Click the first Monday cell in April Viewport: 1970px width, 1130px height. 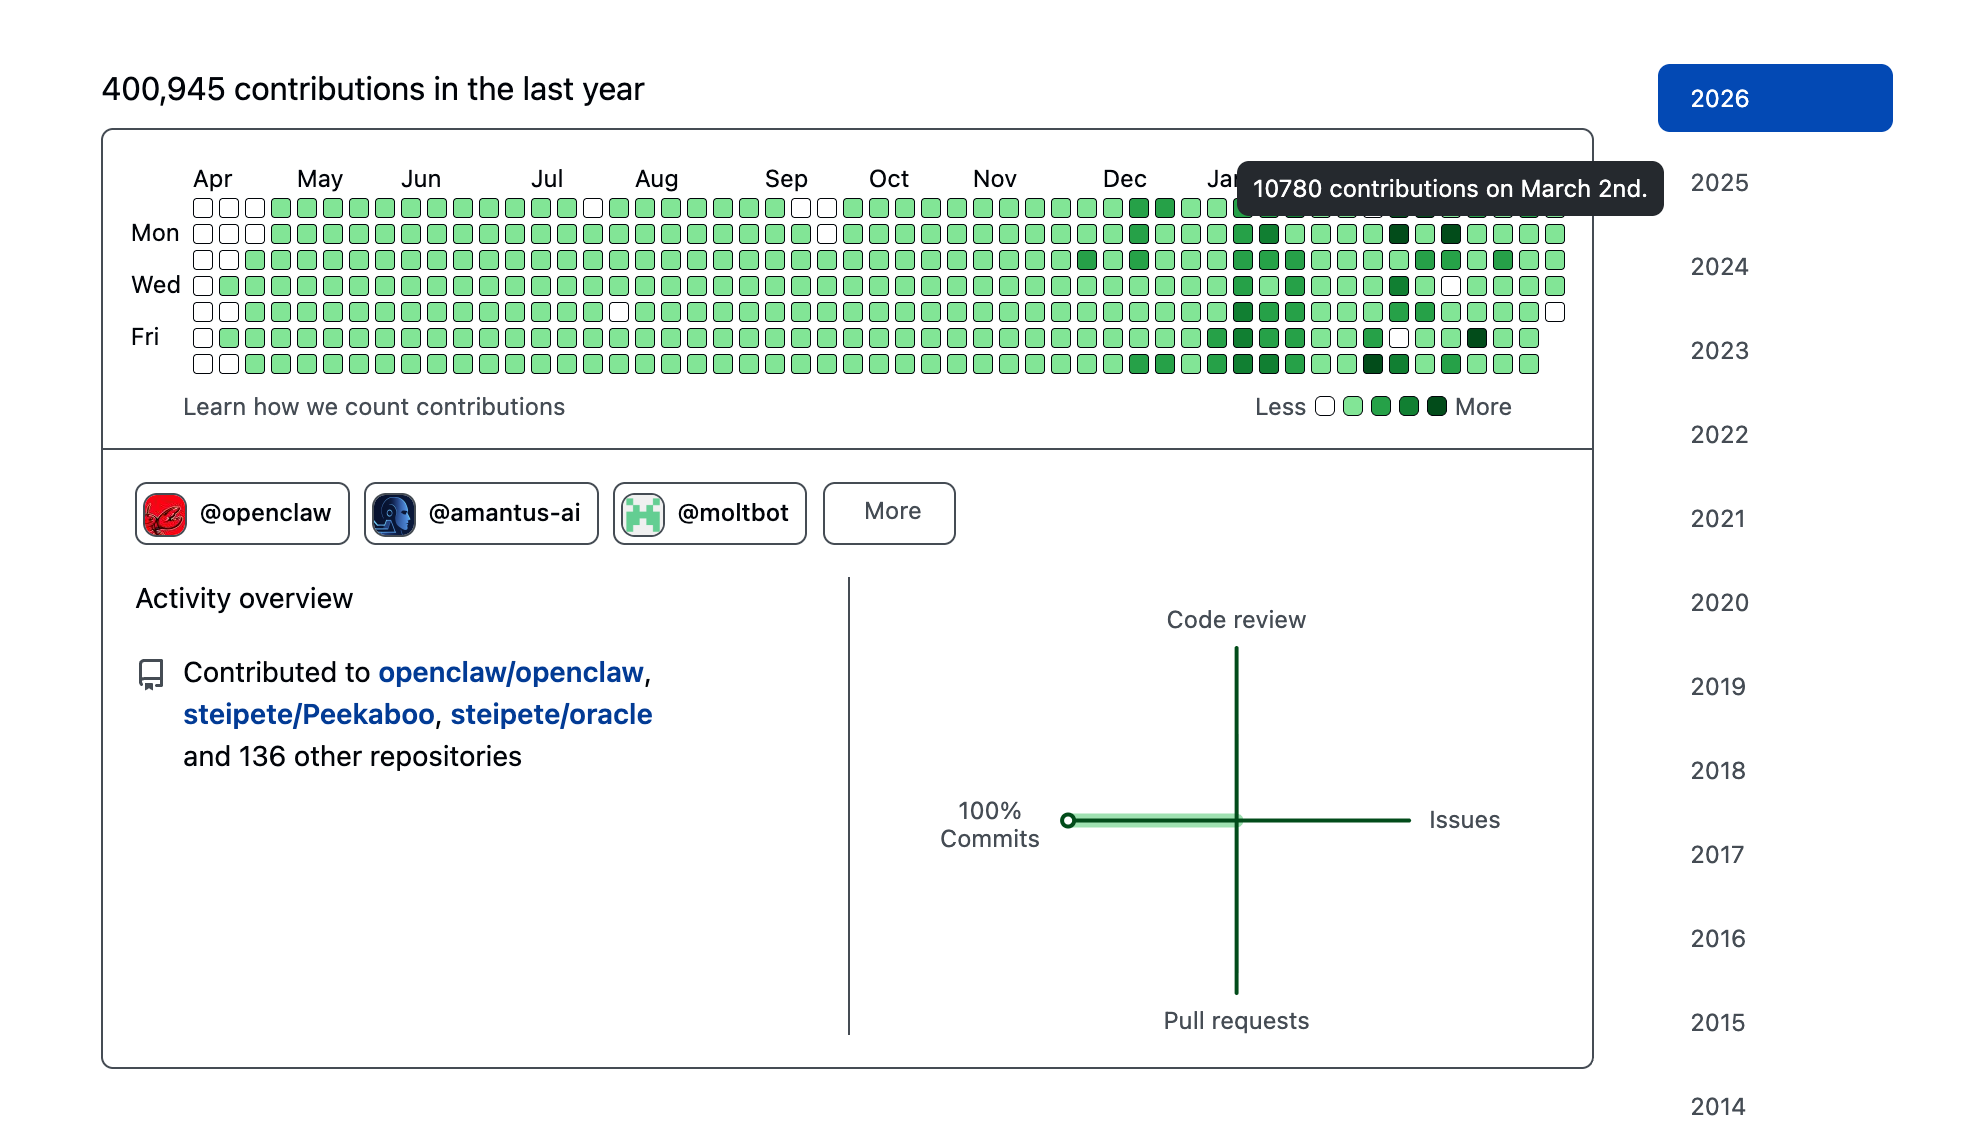203,234
